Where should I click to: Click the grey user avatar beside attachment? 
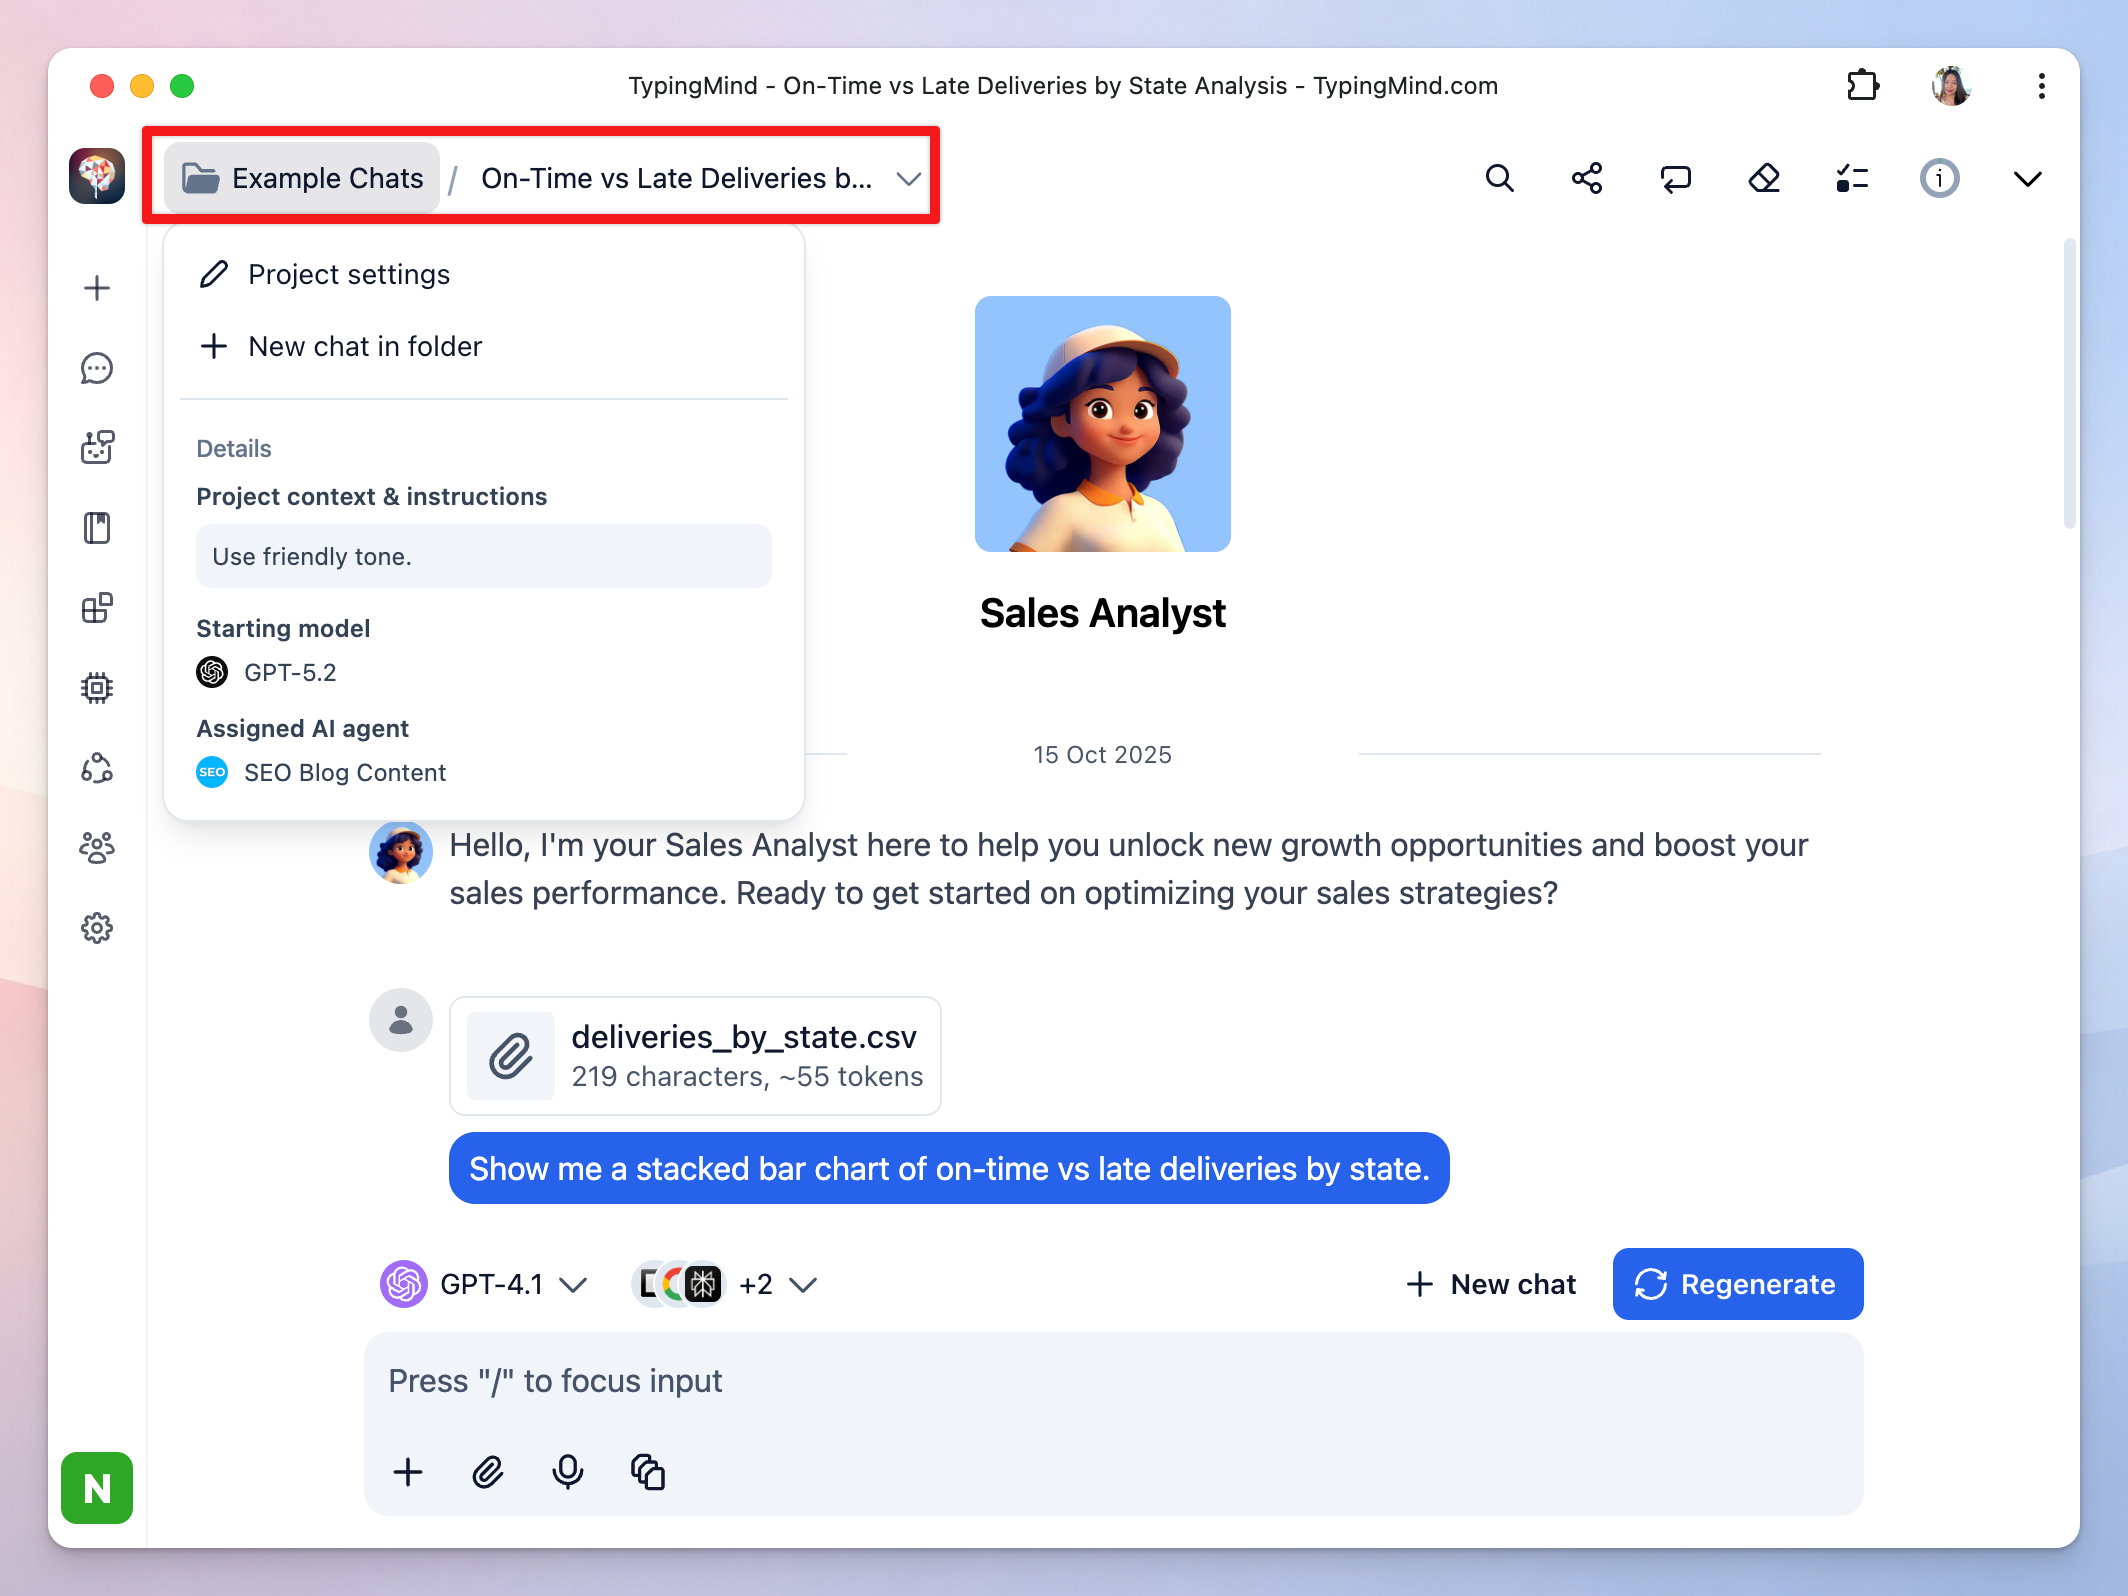tap(401, 1020)
